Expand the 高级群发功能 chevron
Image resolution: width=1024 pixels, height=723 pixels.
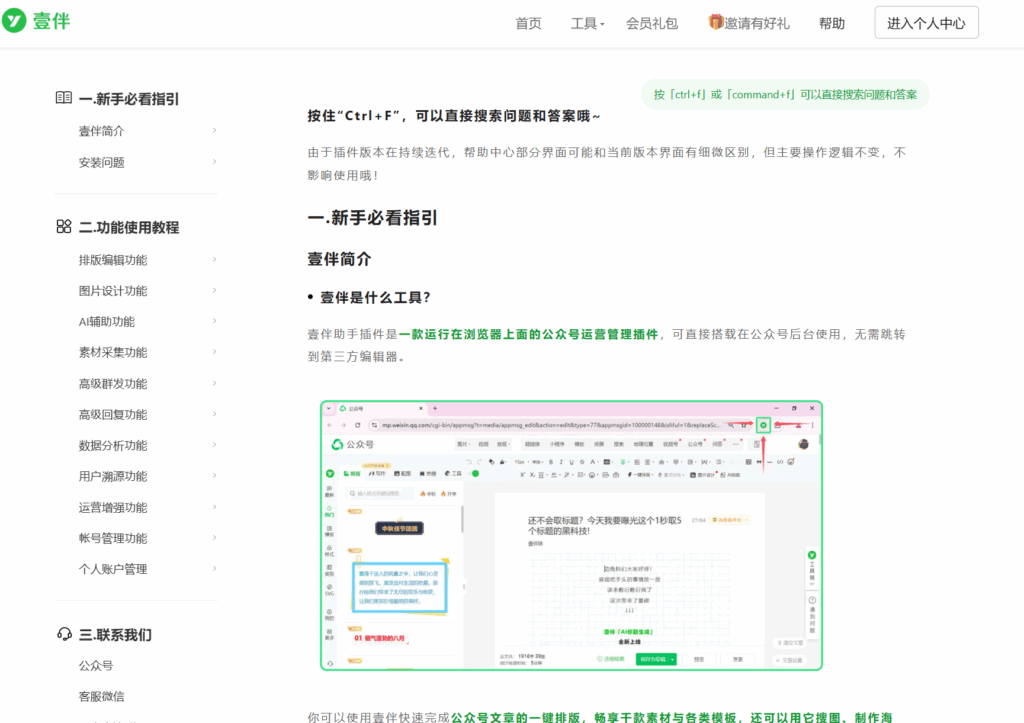coord(214,383)
